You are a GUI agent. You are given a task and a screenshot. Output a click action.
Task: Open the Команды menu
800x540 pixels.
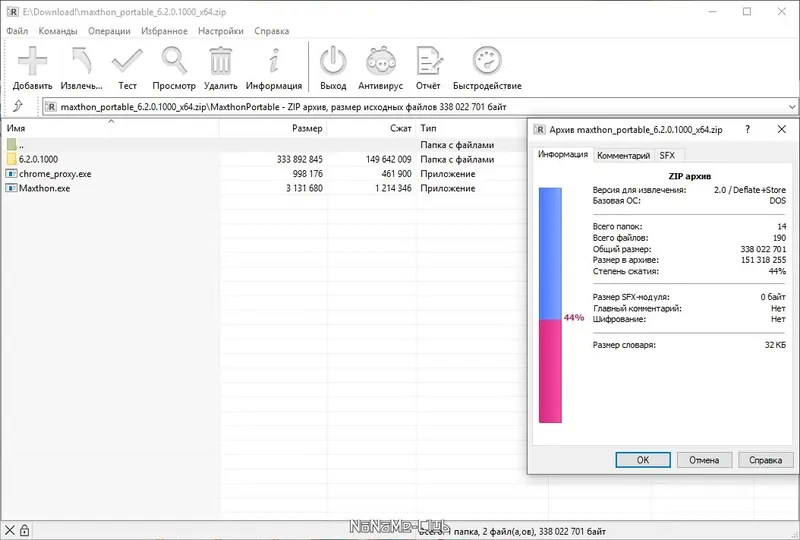coord(58,31)
